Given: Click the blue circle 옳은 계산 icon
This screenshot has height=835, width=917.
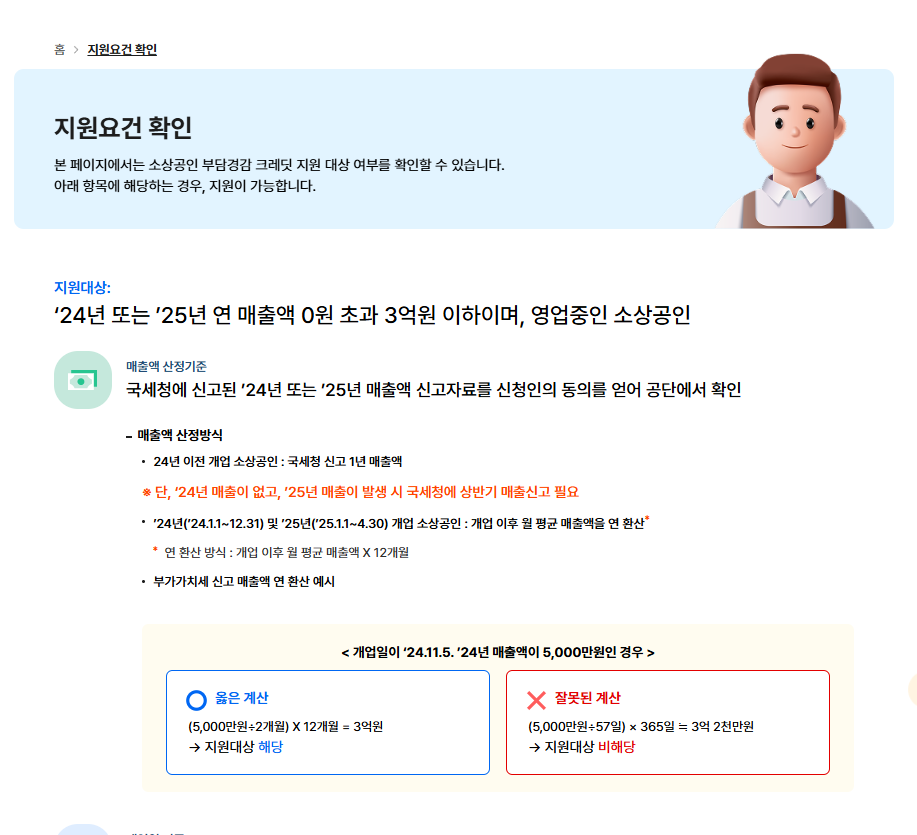Looking at the screenshot, I should click(196, 700).
